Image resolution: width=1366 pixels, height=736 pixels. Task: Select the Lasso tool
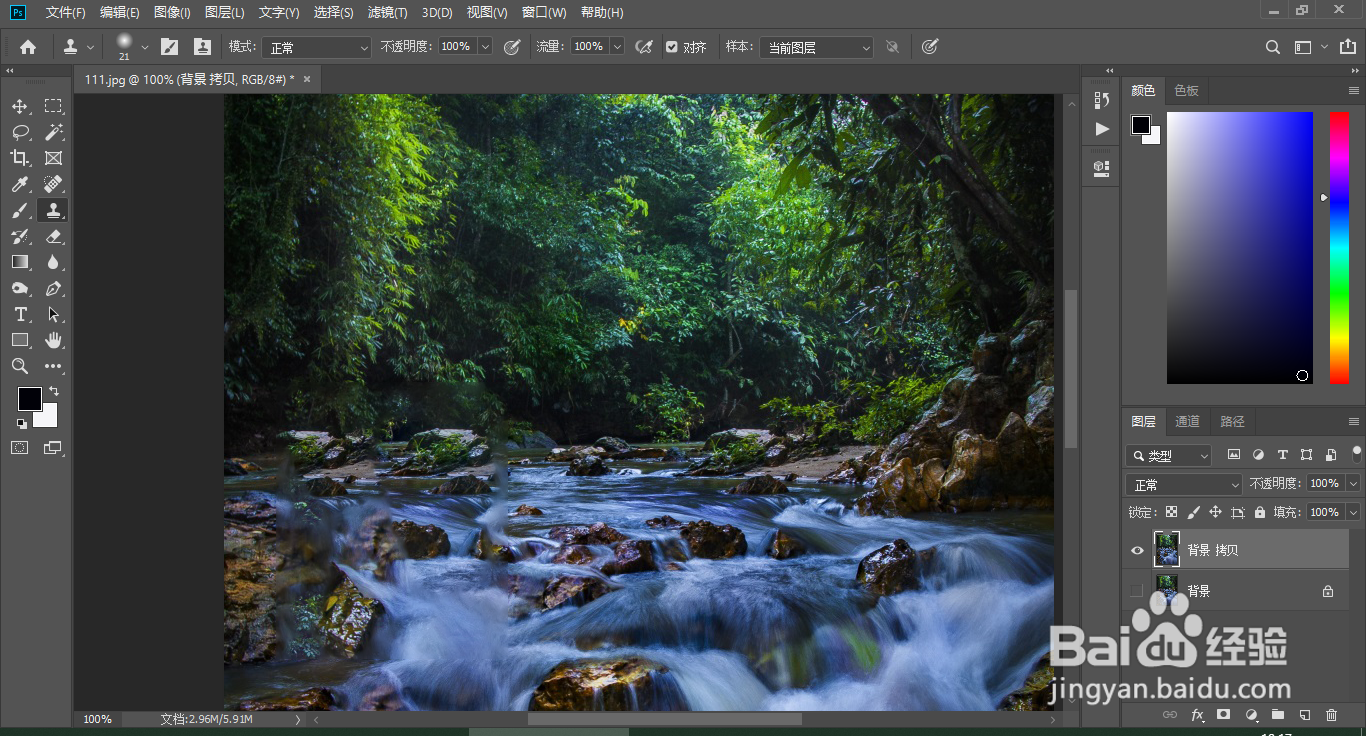click(x=20, y=132)
